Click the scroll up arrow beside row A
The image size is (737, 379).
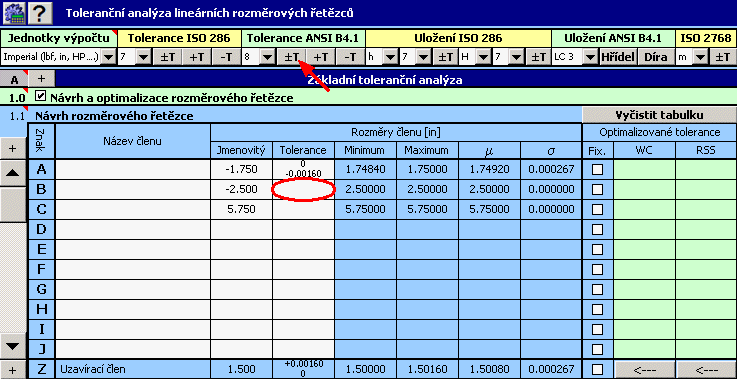pos(13,173)
